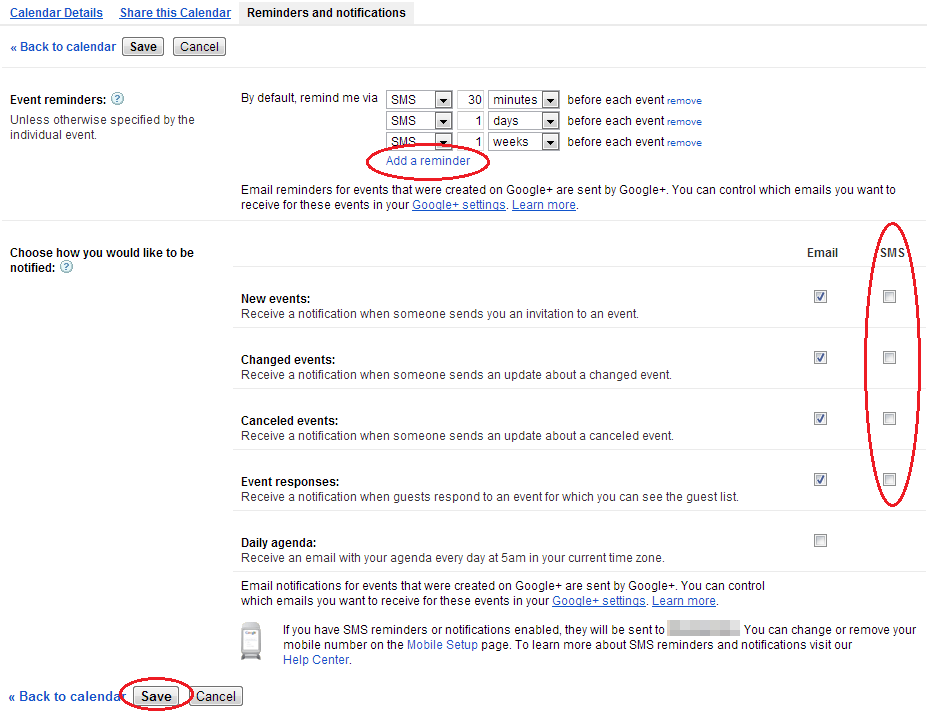927x716 pixels.
Task: Click the bottom Save button
Action: 156,696
